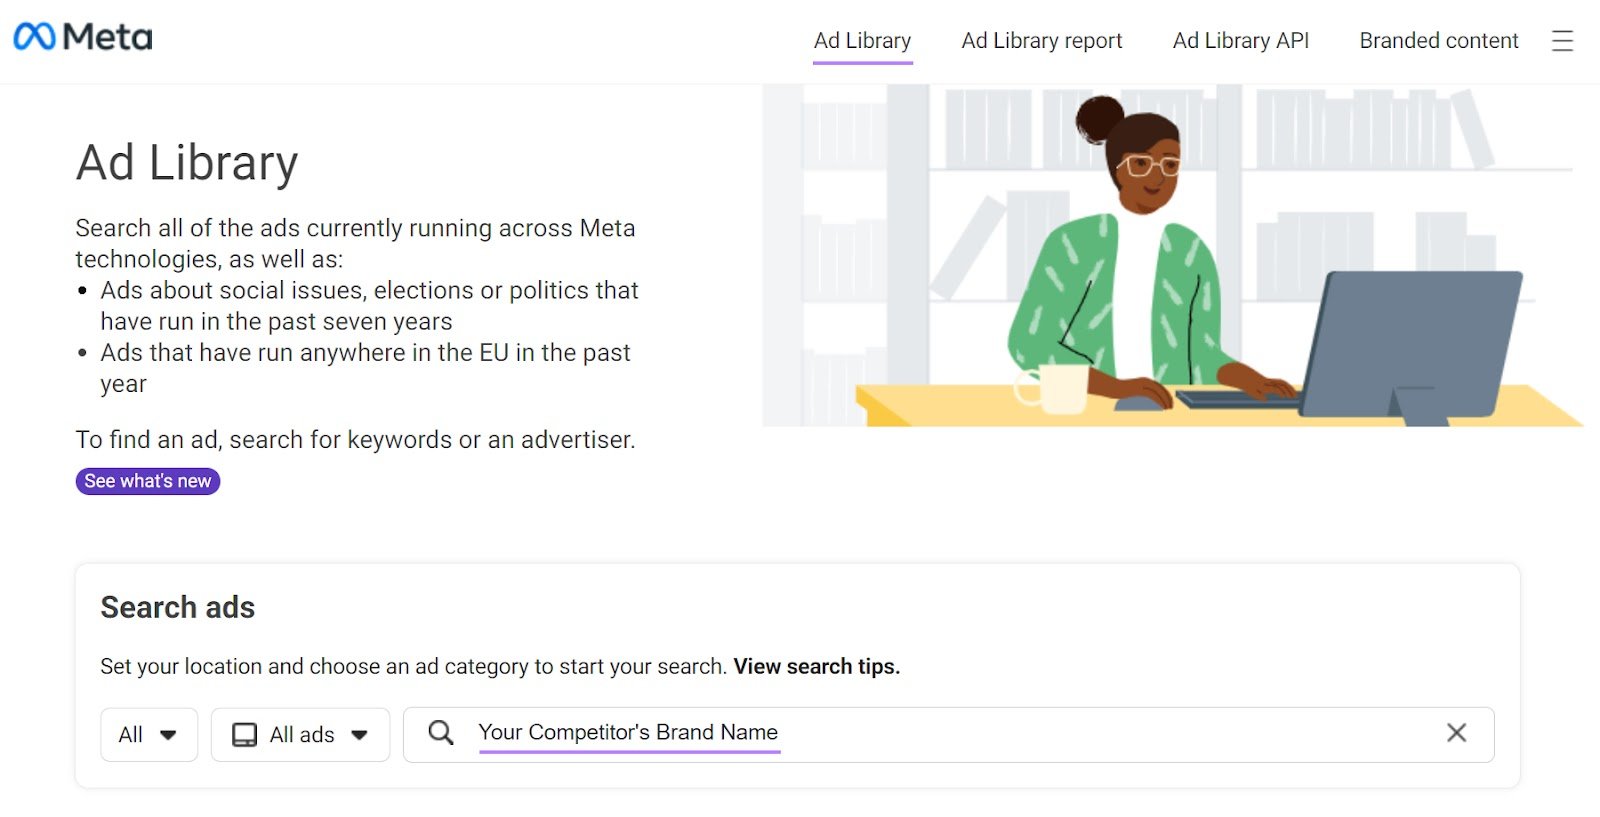Click the device icon inside the All ads filter

[243, 734]
